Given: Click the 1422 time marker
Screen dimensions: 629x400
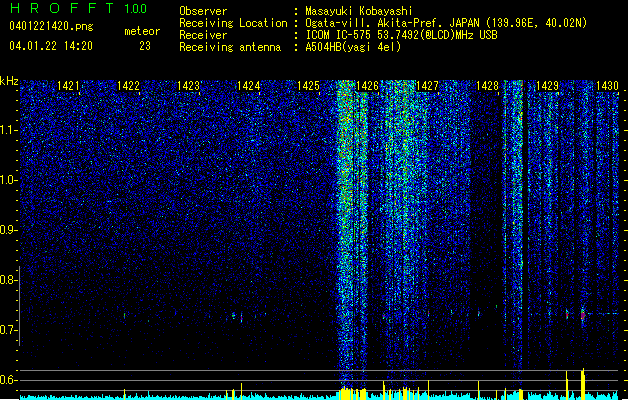Looking at the screenshot, I should (x=128, y=86).
